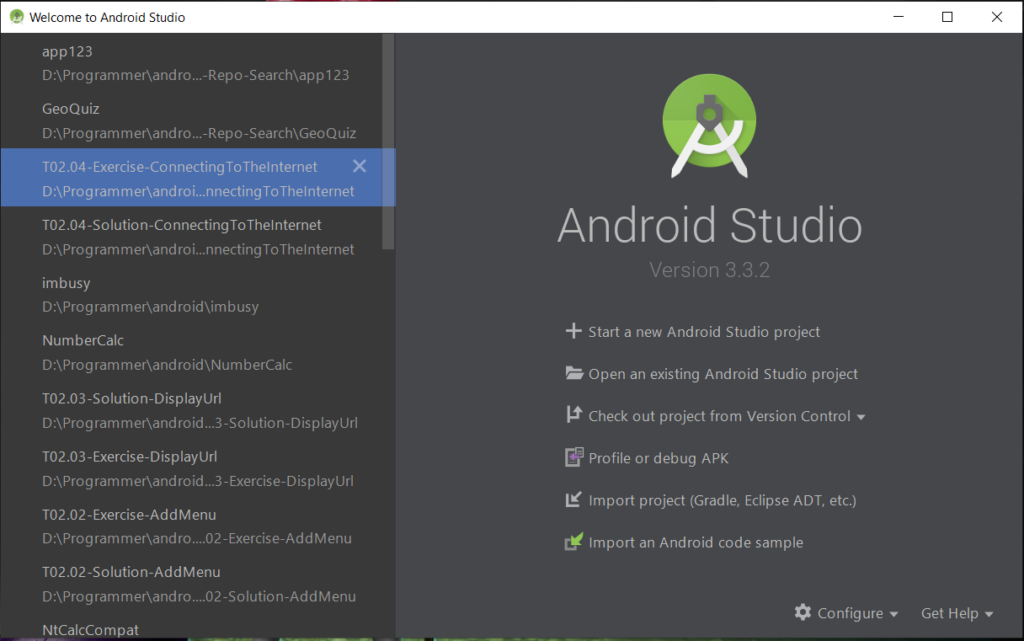Remove T02.04-Exercise-ConnectingToTheInternet from recent projects
1024x641 pixels.
[359, 166]
